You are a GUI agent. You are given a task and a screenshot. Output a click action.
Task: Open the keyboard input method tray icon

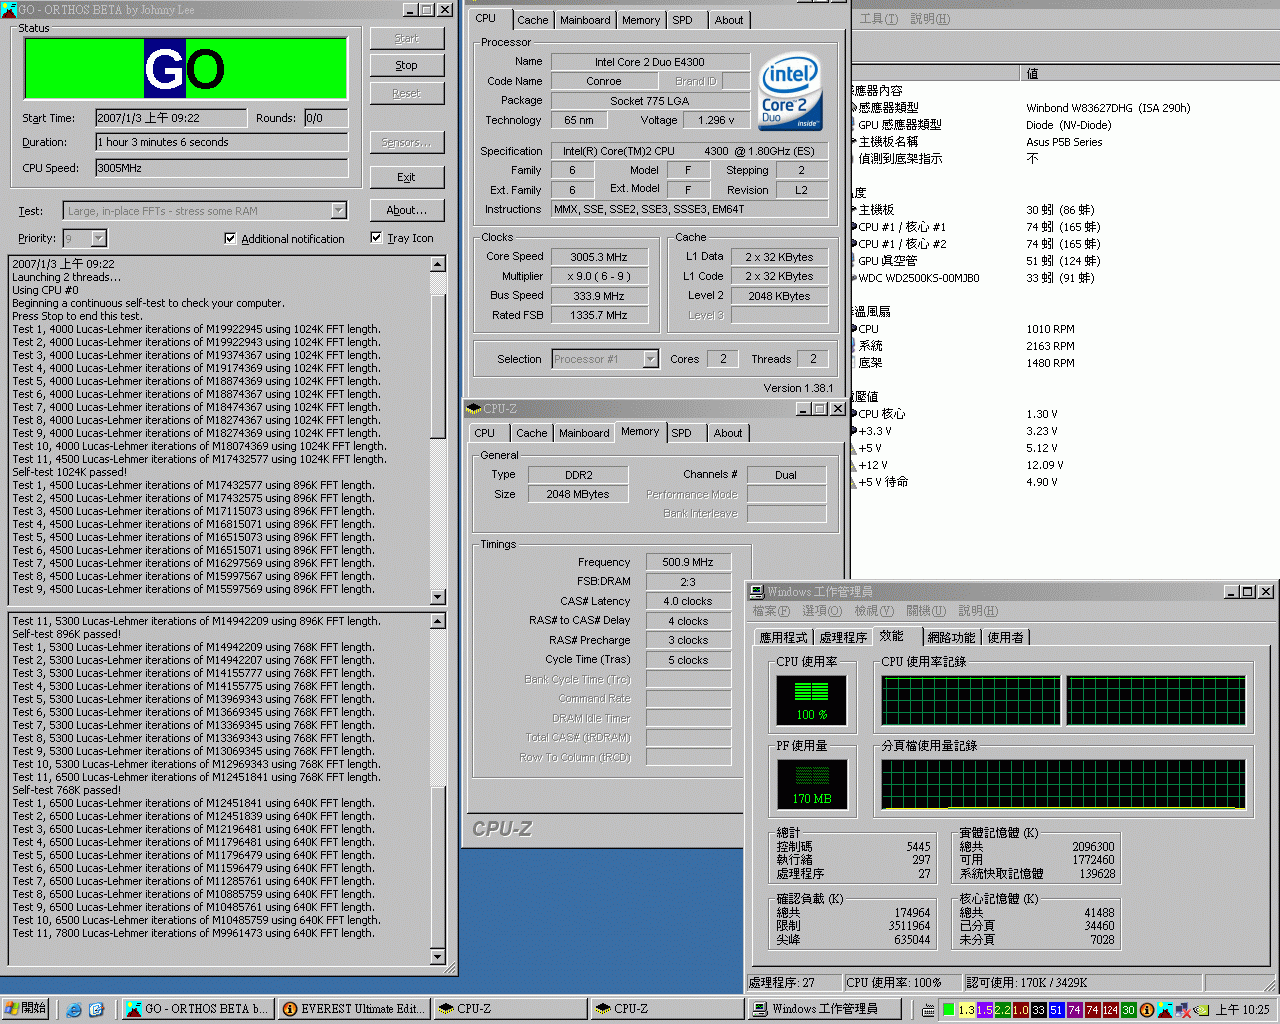coord(928,1010)
